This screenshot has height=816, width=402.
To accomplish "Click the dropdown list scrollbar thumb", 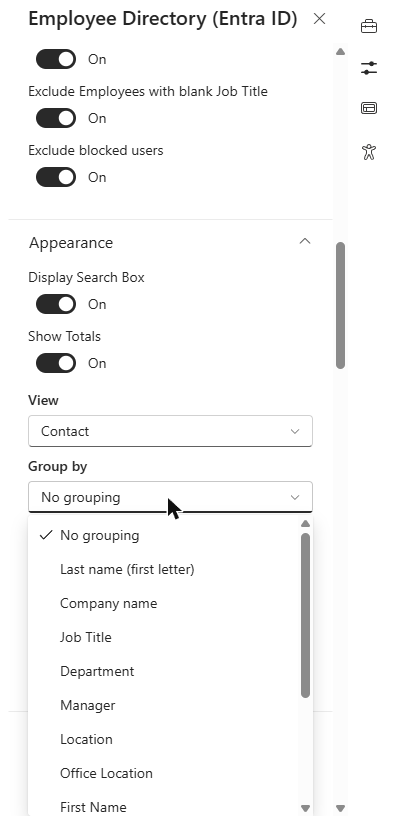I will [x=306, y=615].
